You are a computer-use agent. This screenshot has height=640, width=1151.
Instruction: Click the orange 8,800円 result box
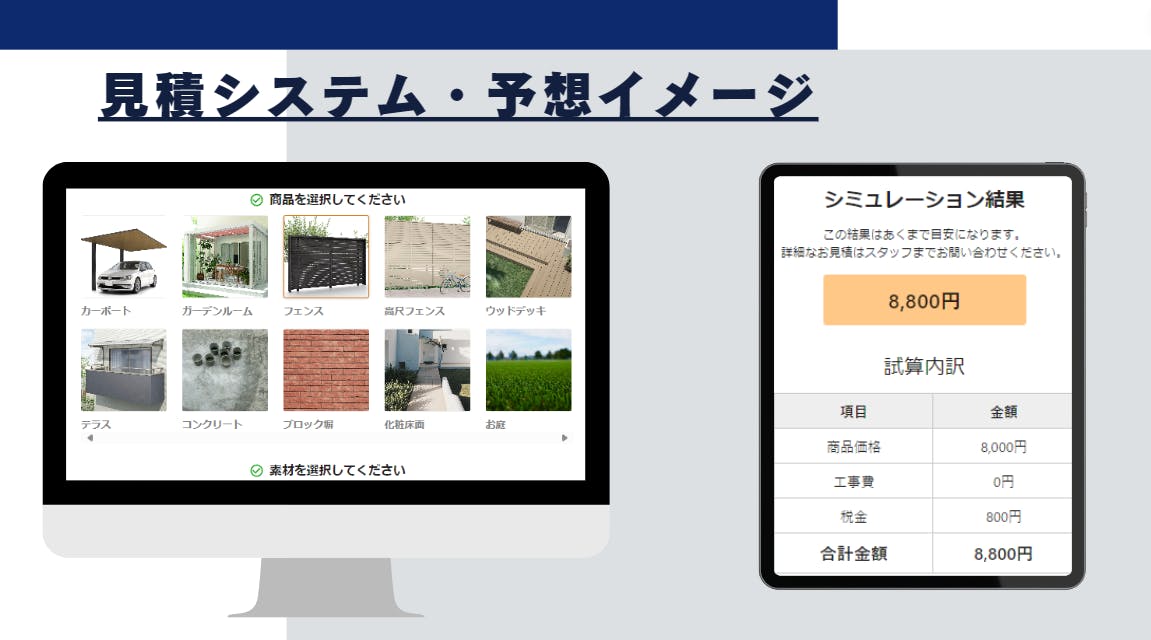tap(924, 300)
